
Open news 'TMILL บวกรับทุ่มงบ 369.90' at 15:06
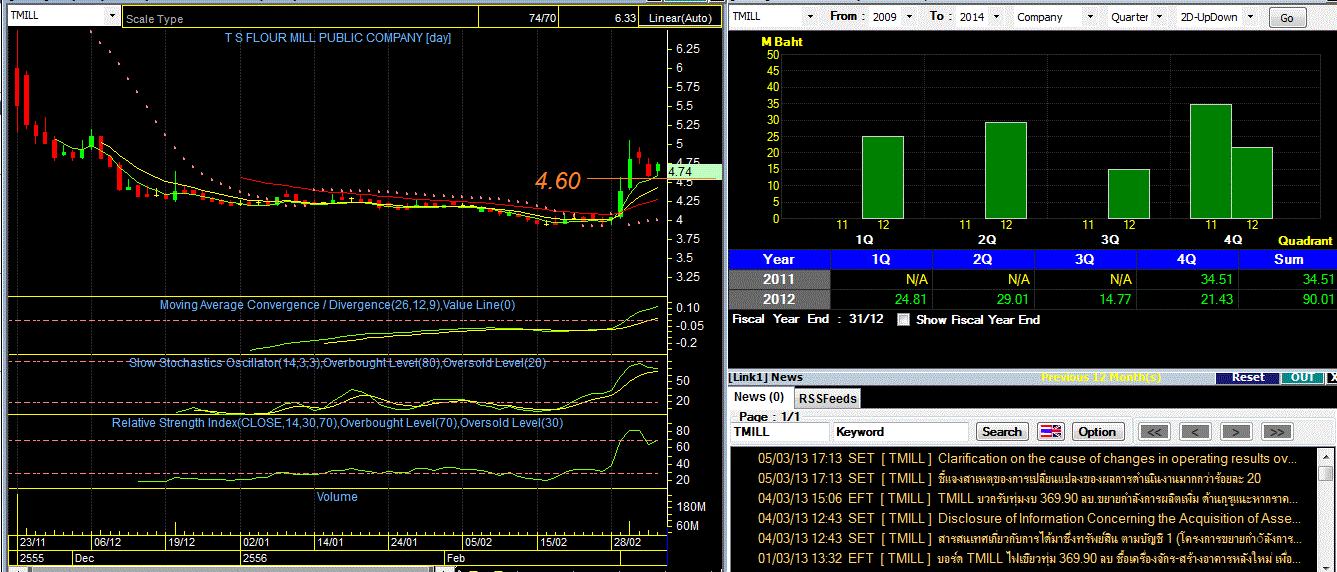[x=1027, y=498]
